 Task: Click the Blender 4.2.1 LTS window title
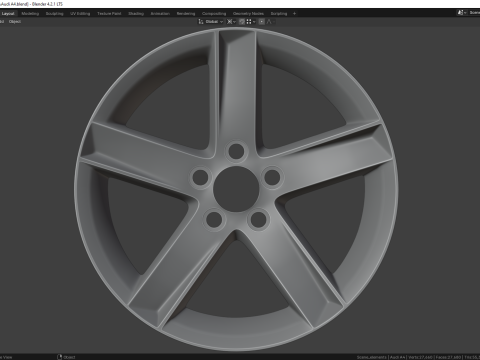pyautogui.click(x=47, y=4)
